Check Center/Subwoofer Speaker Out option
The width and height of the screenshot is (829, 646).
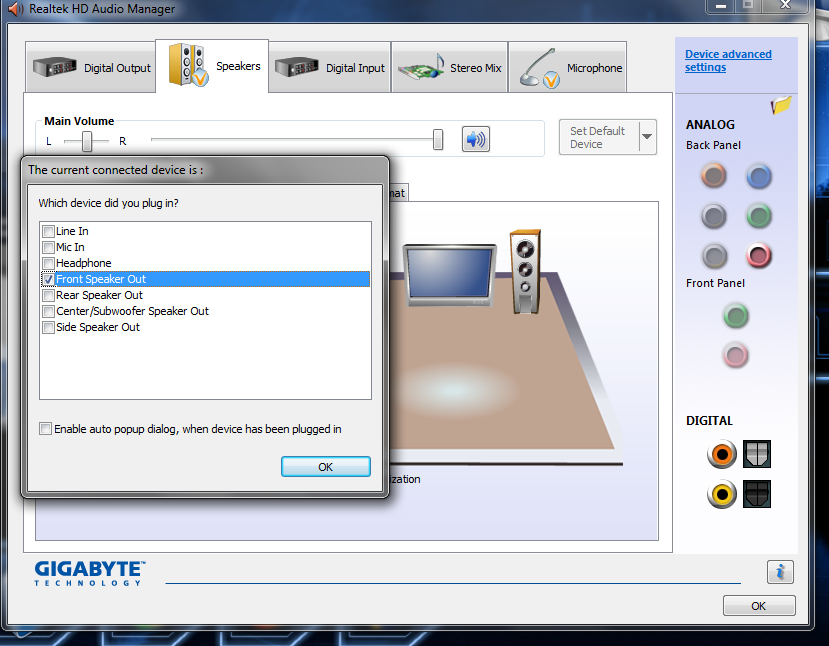click(49, 311)
